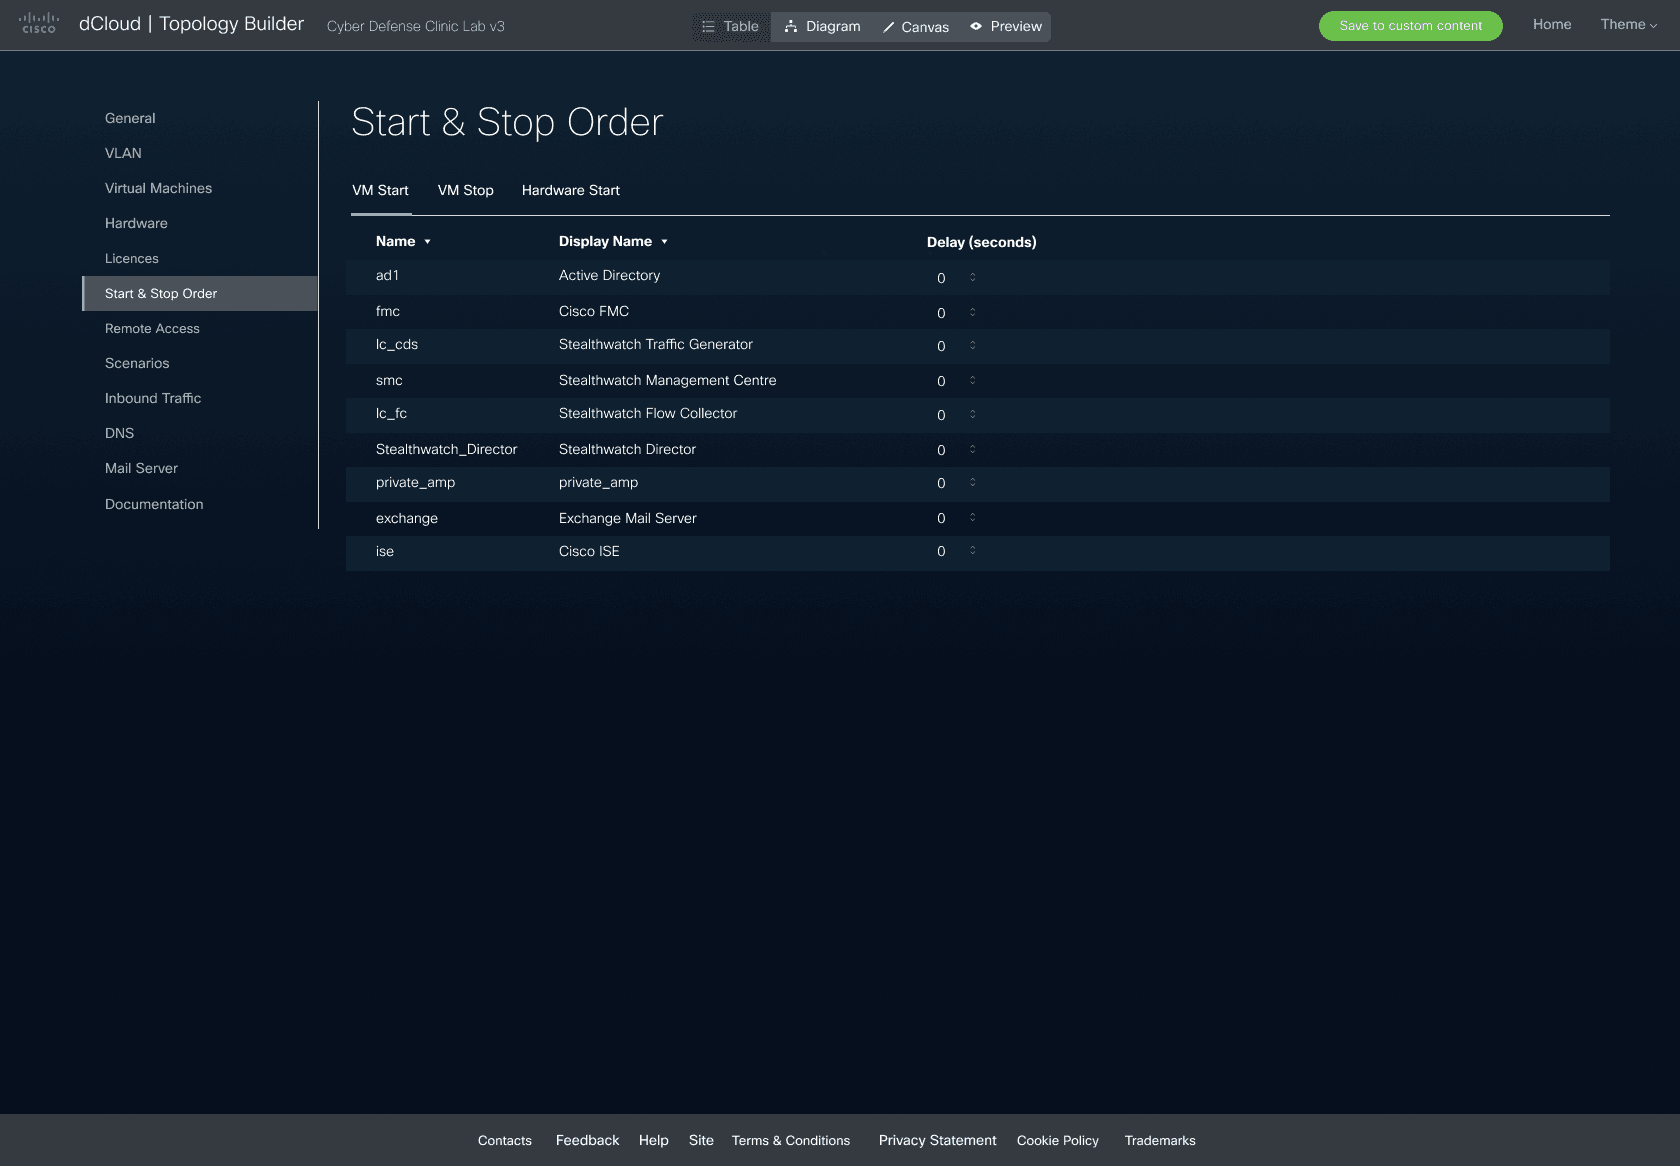The image size is (1680, 1166).
Task: Click delay value field for Active Directory
Action: coord(943,278)
